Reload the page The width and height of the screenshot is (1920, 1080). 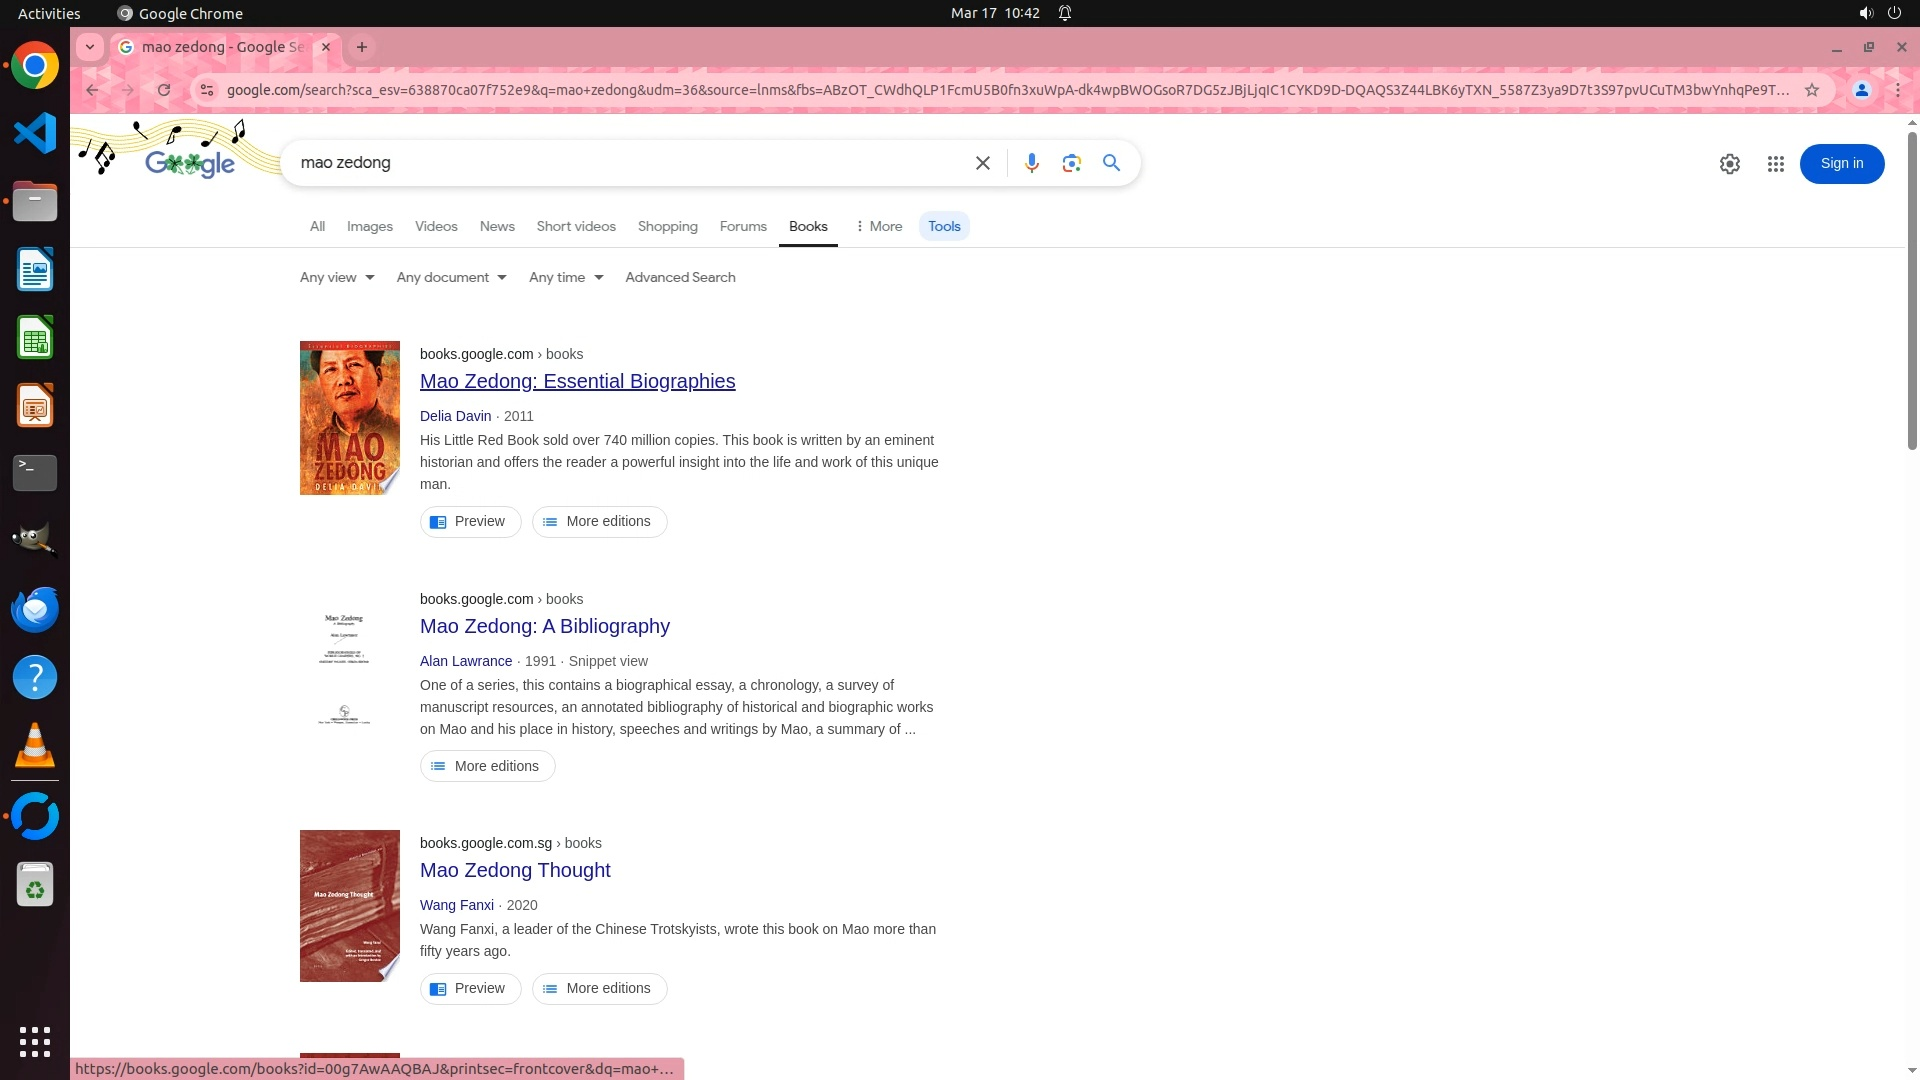[164, 90]
